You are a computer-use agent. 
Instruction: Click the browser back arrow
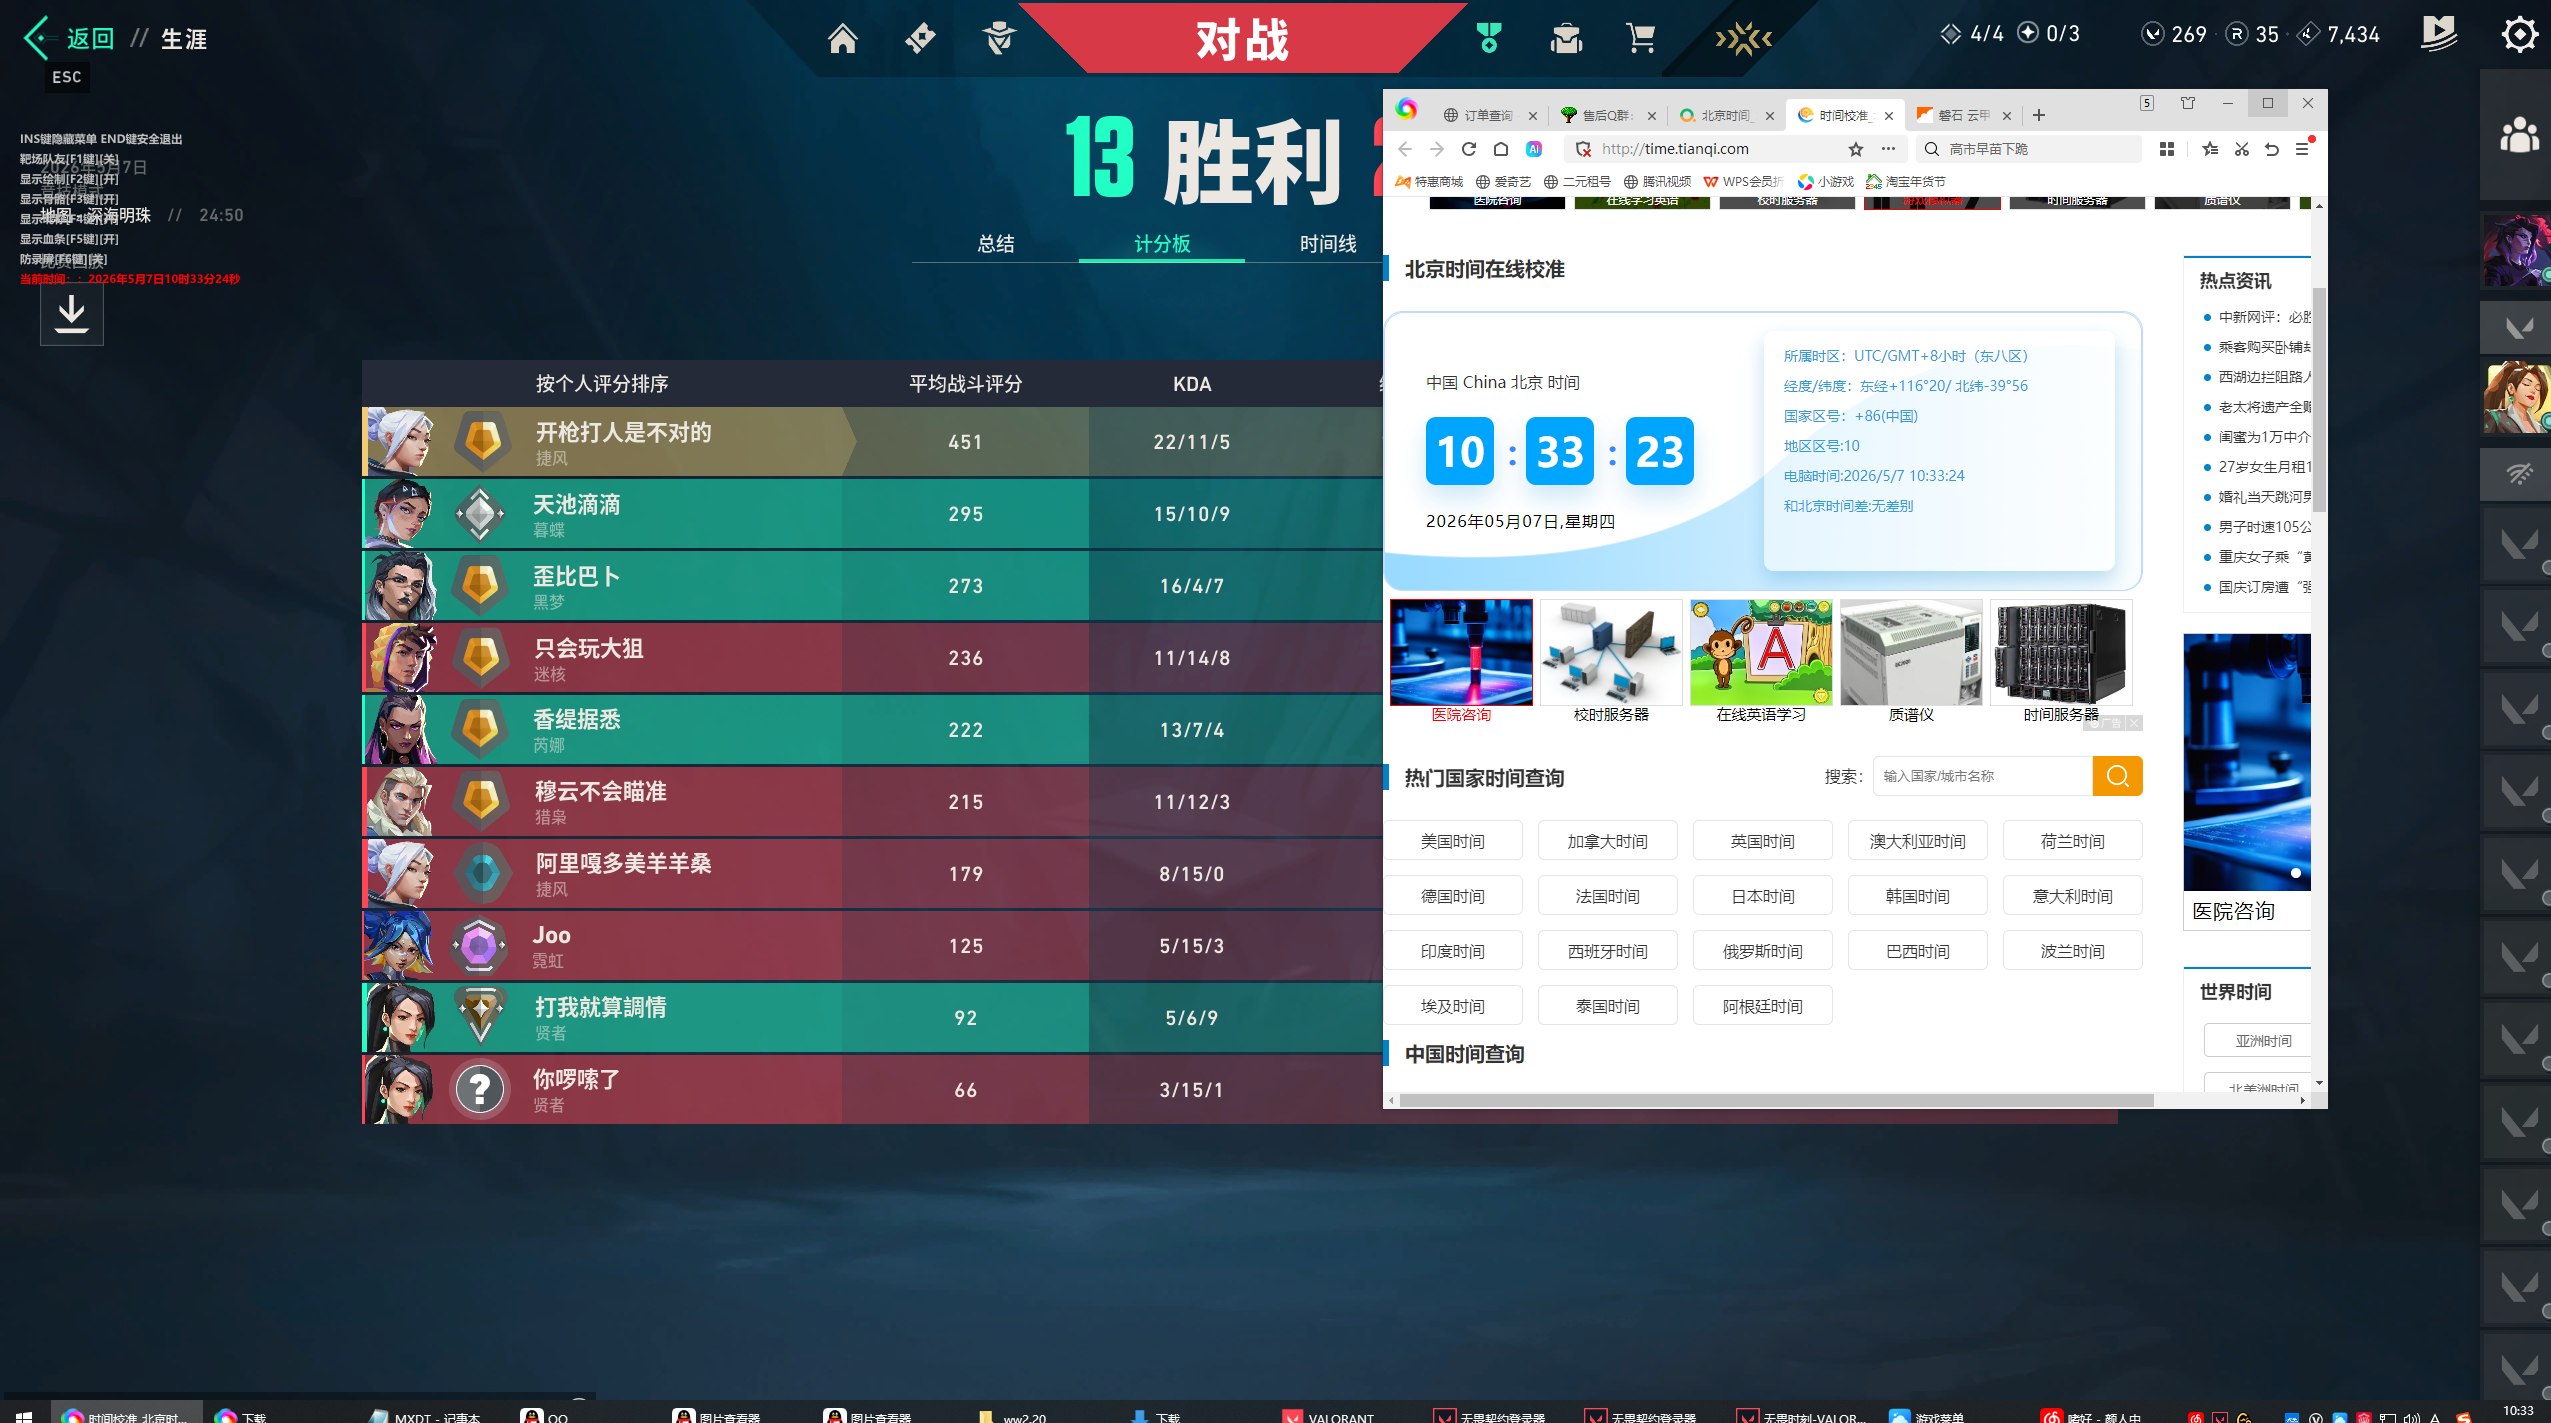[1405, 149]
